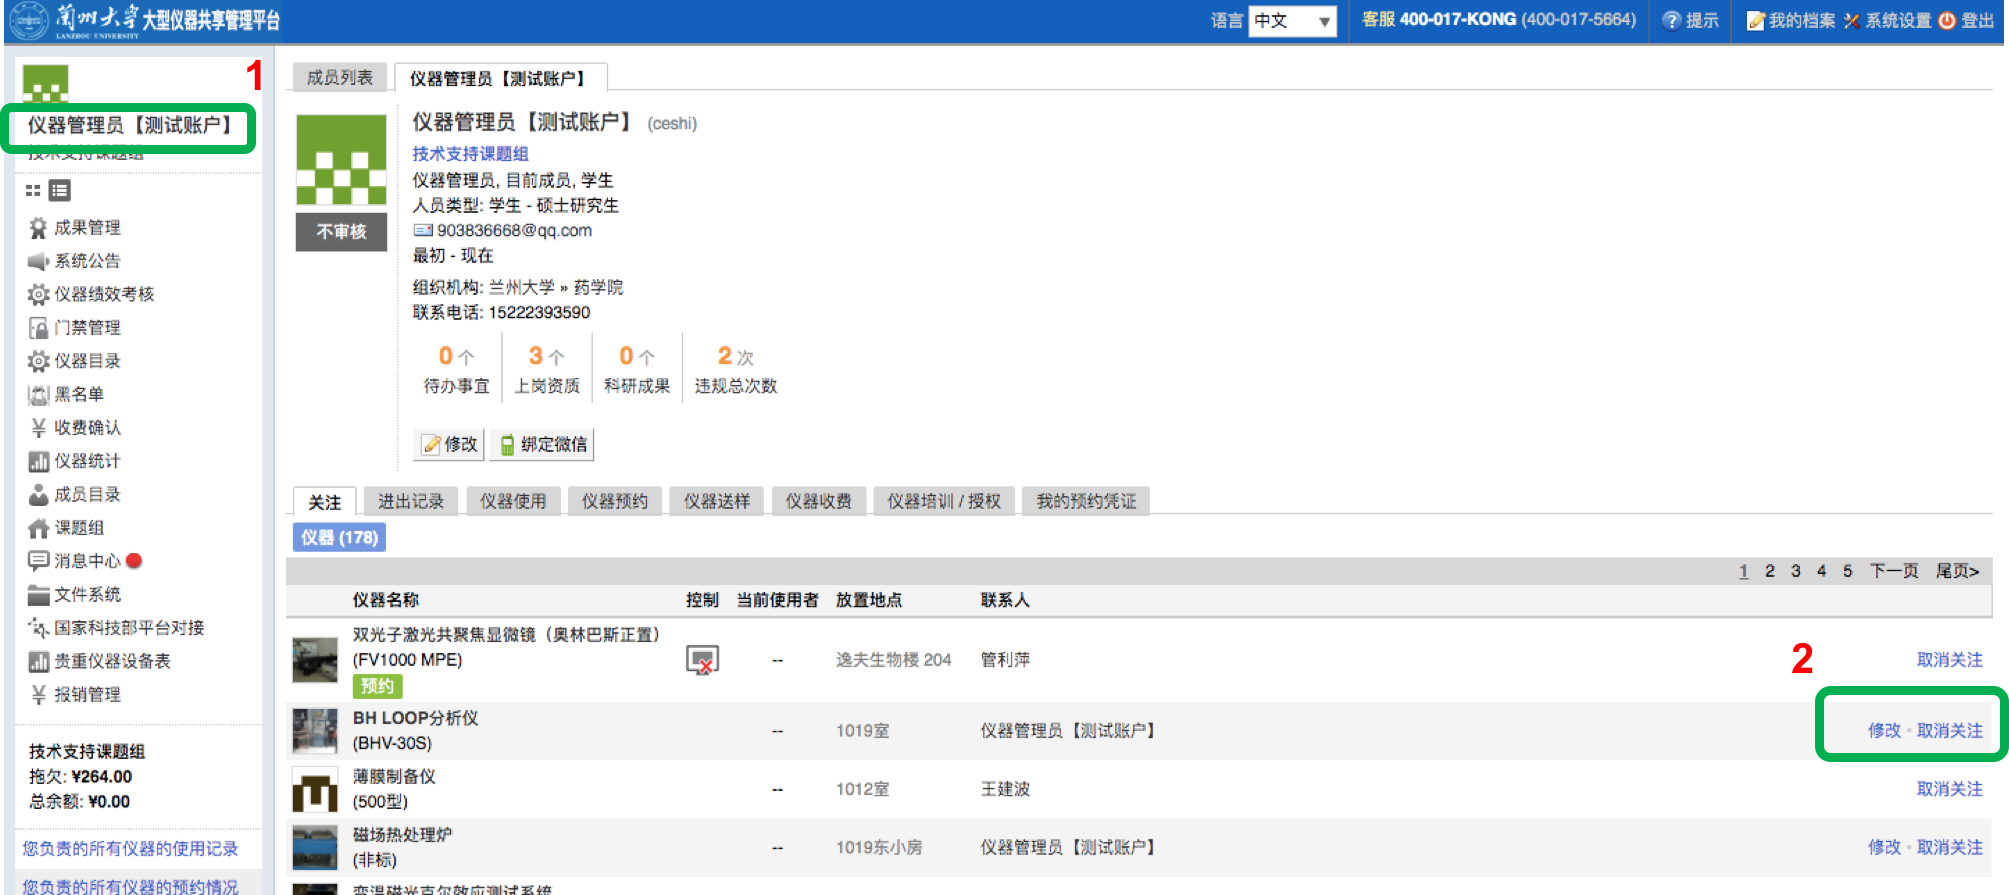Go to page 2 of instrument list
This screenshot has height=895, width=2009.
[x=1770, y=571]
